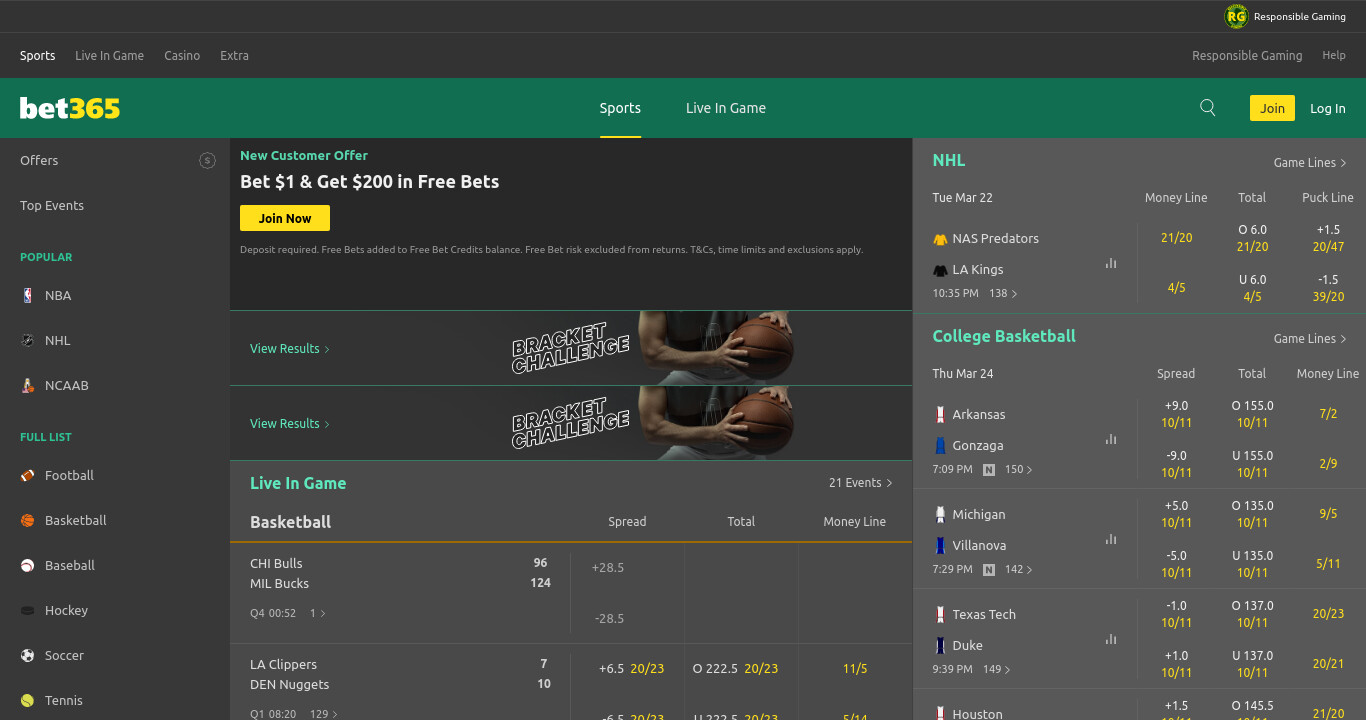
Task: Click the Offers dollar badge icon
Action: (207, 160)
